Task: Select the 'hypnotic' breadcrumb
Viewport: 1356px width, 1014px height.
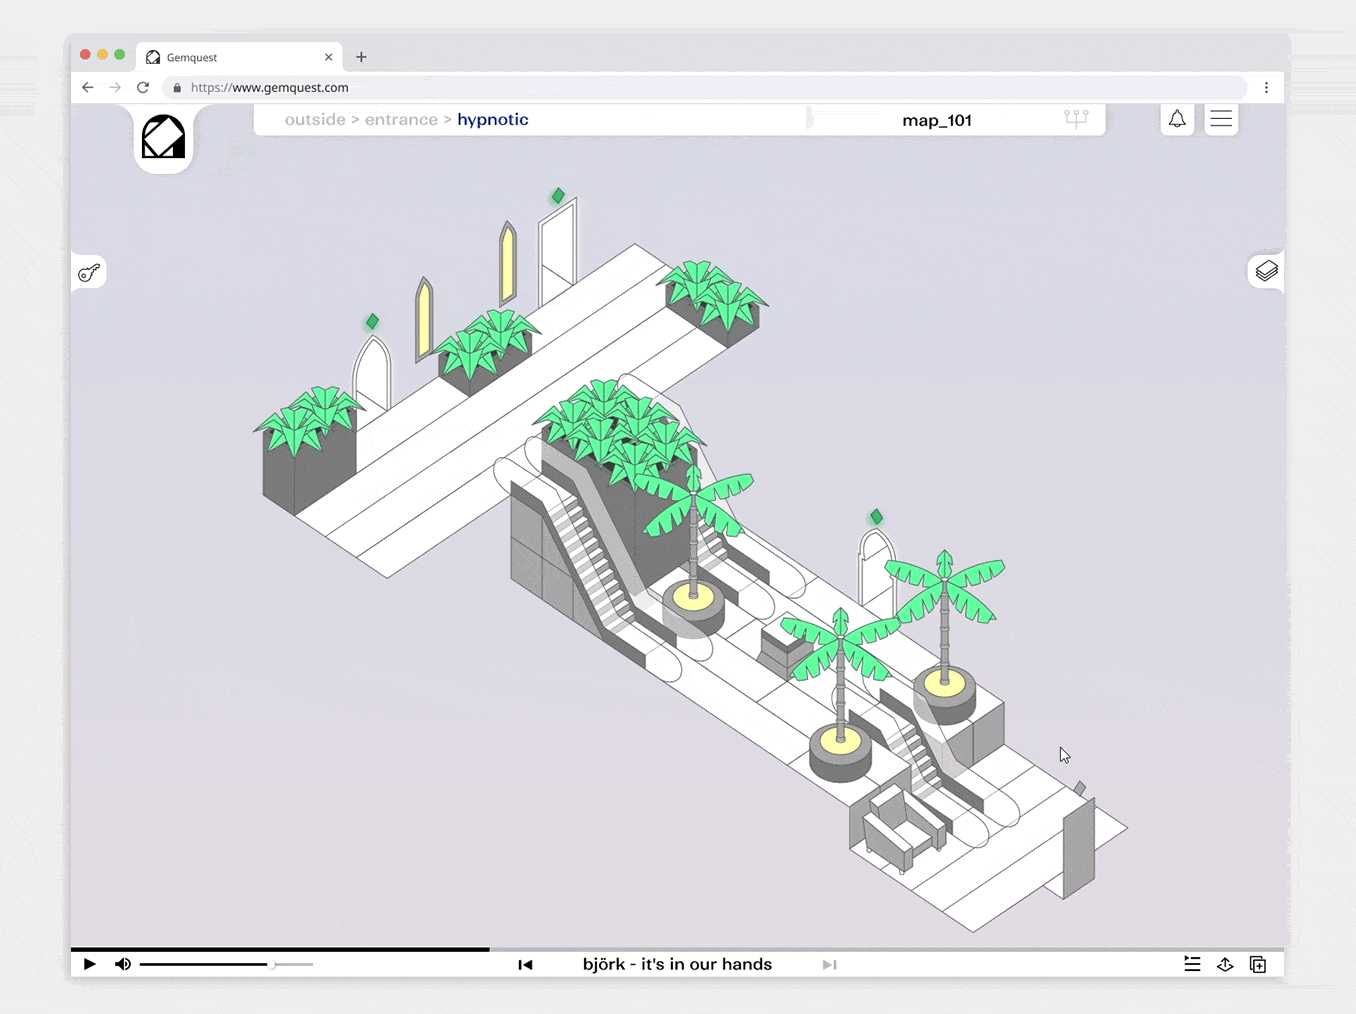Action: pyautogui.click(x=492, y=119)
